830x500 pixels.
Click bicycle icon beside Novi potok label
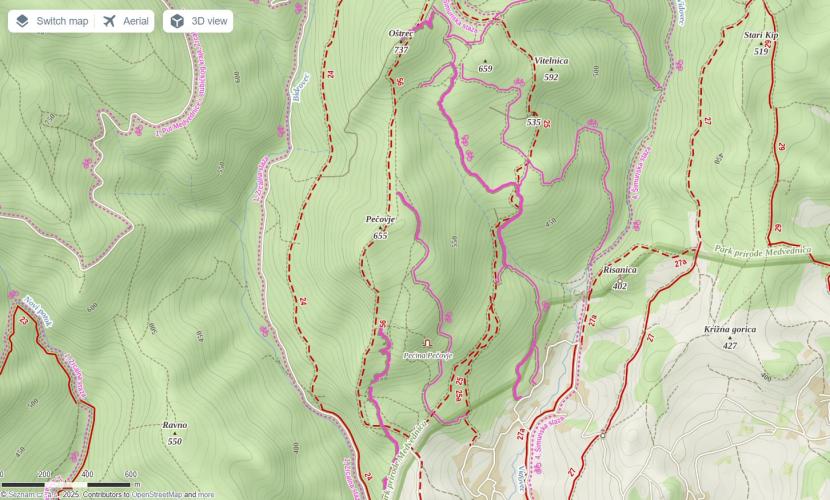(x=13, y=295)
